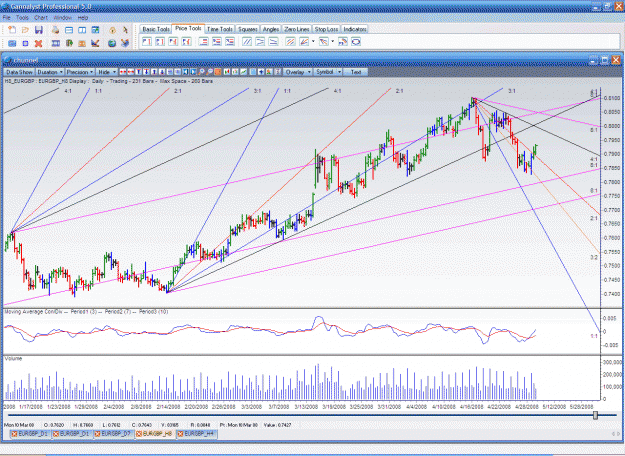
Task: Switch to the Indicators tab
Action: pos(355,29)
